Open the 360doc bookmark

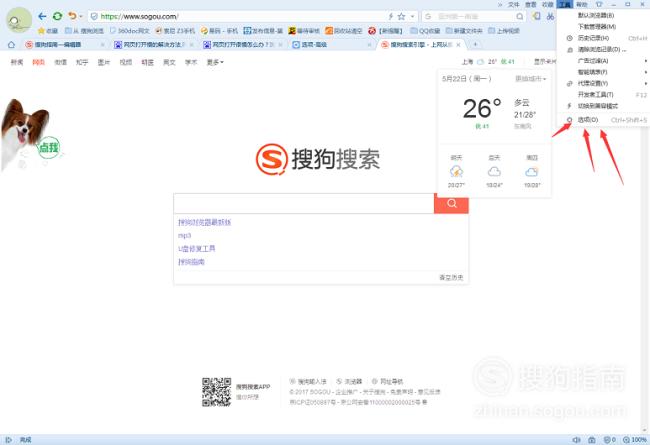pyautogui.click(x=129, y=31)
